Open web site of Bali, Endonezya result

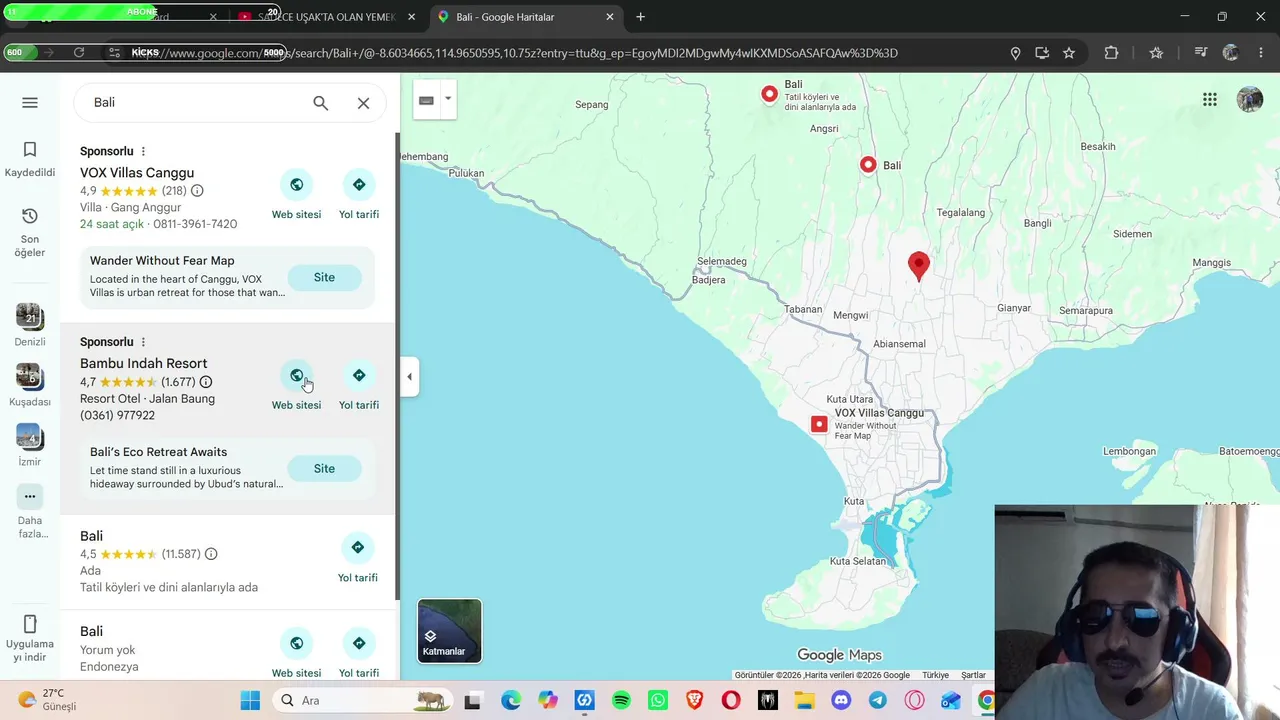pyautogui.click(x=296, y=643)
